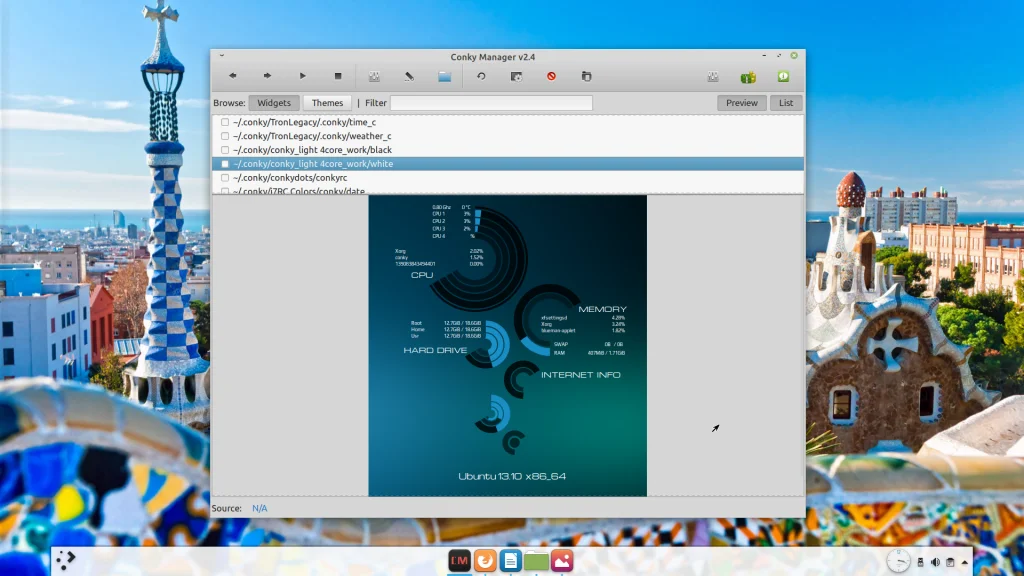Open the pencil edit-widget tool
Image resolution: width=1024 pixels, height=576 pixels.
click(x=409, y=76)
